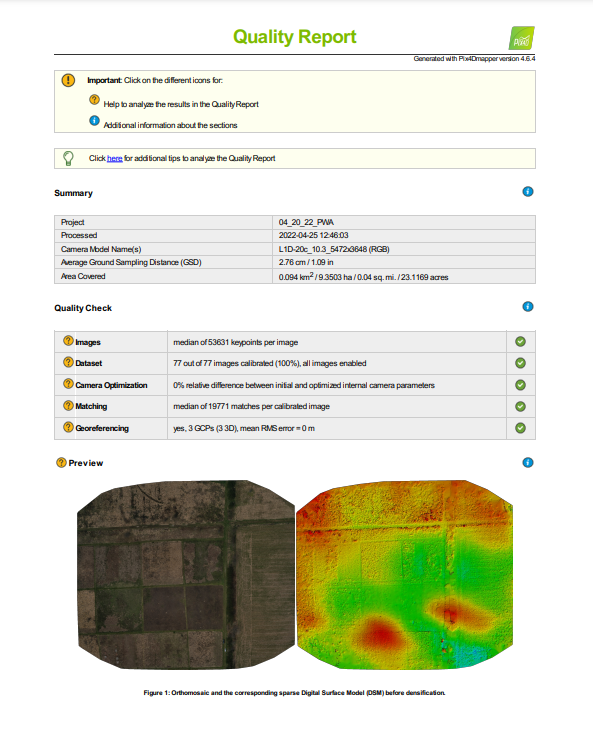Click the help icon beside Matching
Viewport: 593px width, 732px height.
(68, 405)
